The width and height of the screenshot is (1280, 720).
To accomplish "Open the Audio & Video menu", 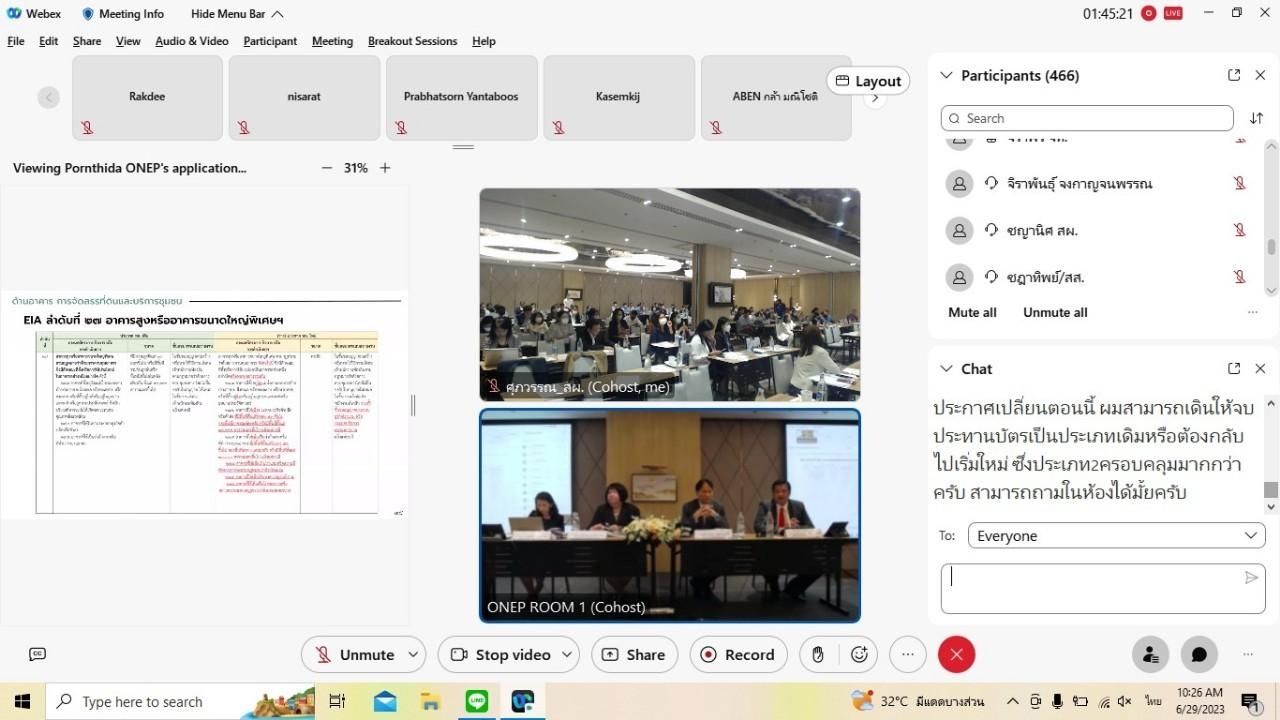I will click(192, 41).
